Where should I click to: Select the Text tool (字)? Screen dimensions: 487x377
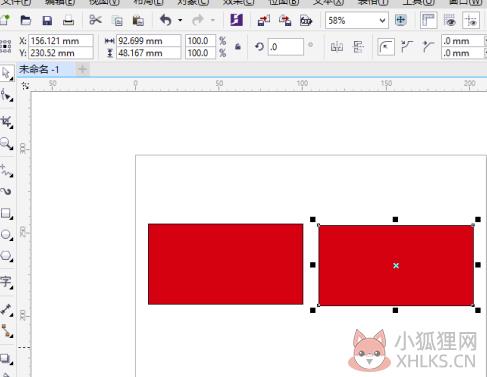pyautogui.click(x=6, y=282)
